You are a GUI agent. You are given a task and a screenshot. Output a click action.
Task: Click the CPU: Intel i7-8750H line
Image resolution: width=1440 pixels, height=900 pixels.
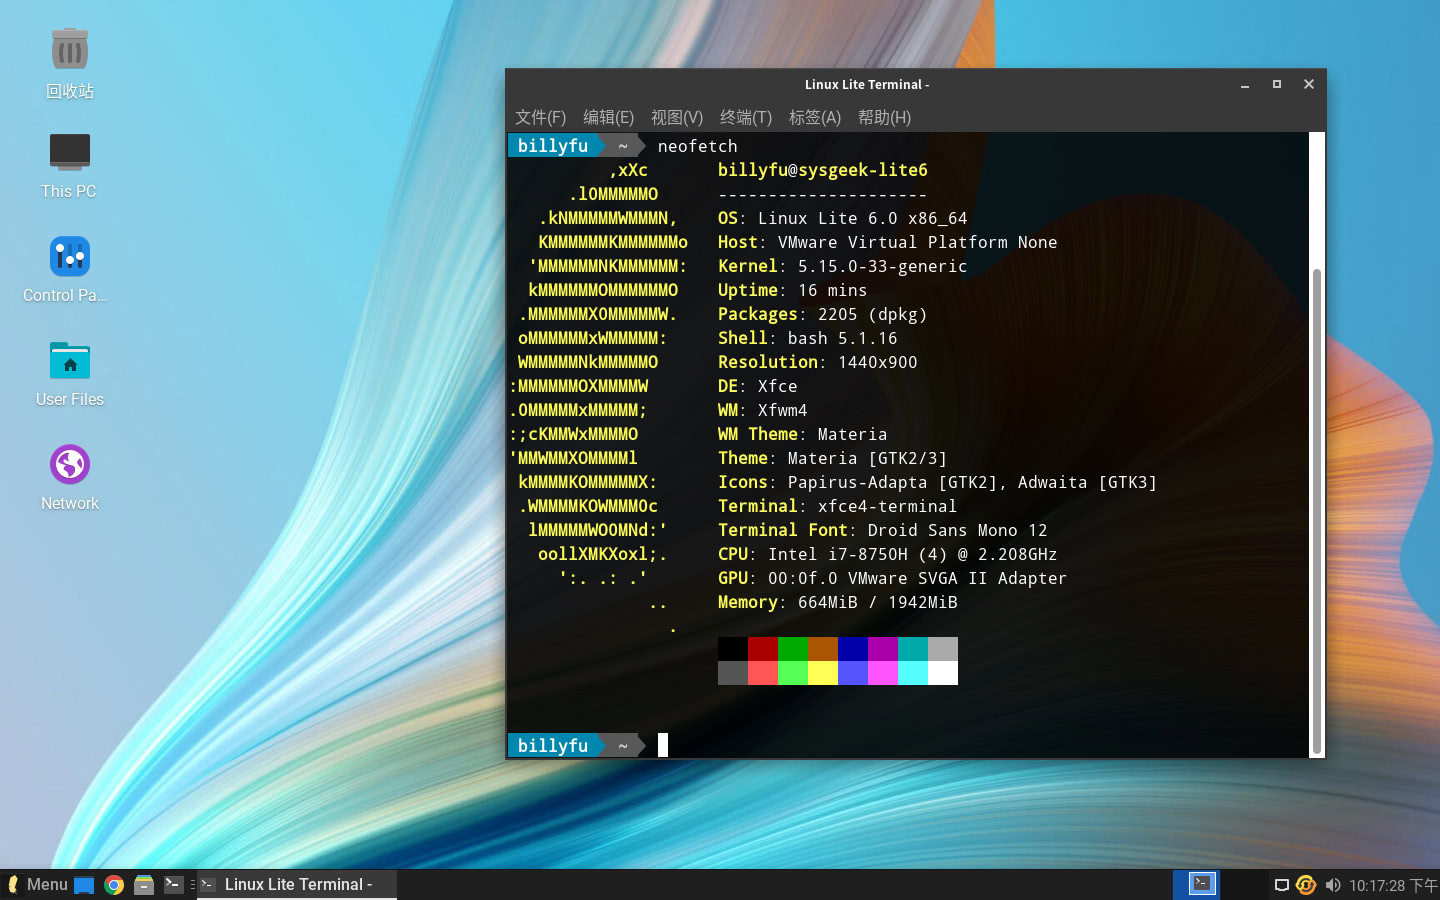pyautogui.click(x=887, y=554)
